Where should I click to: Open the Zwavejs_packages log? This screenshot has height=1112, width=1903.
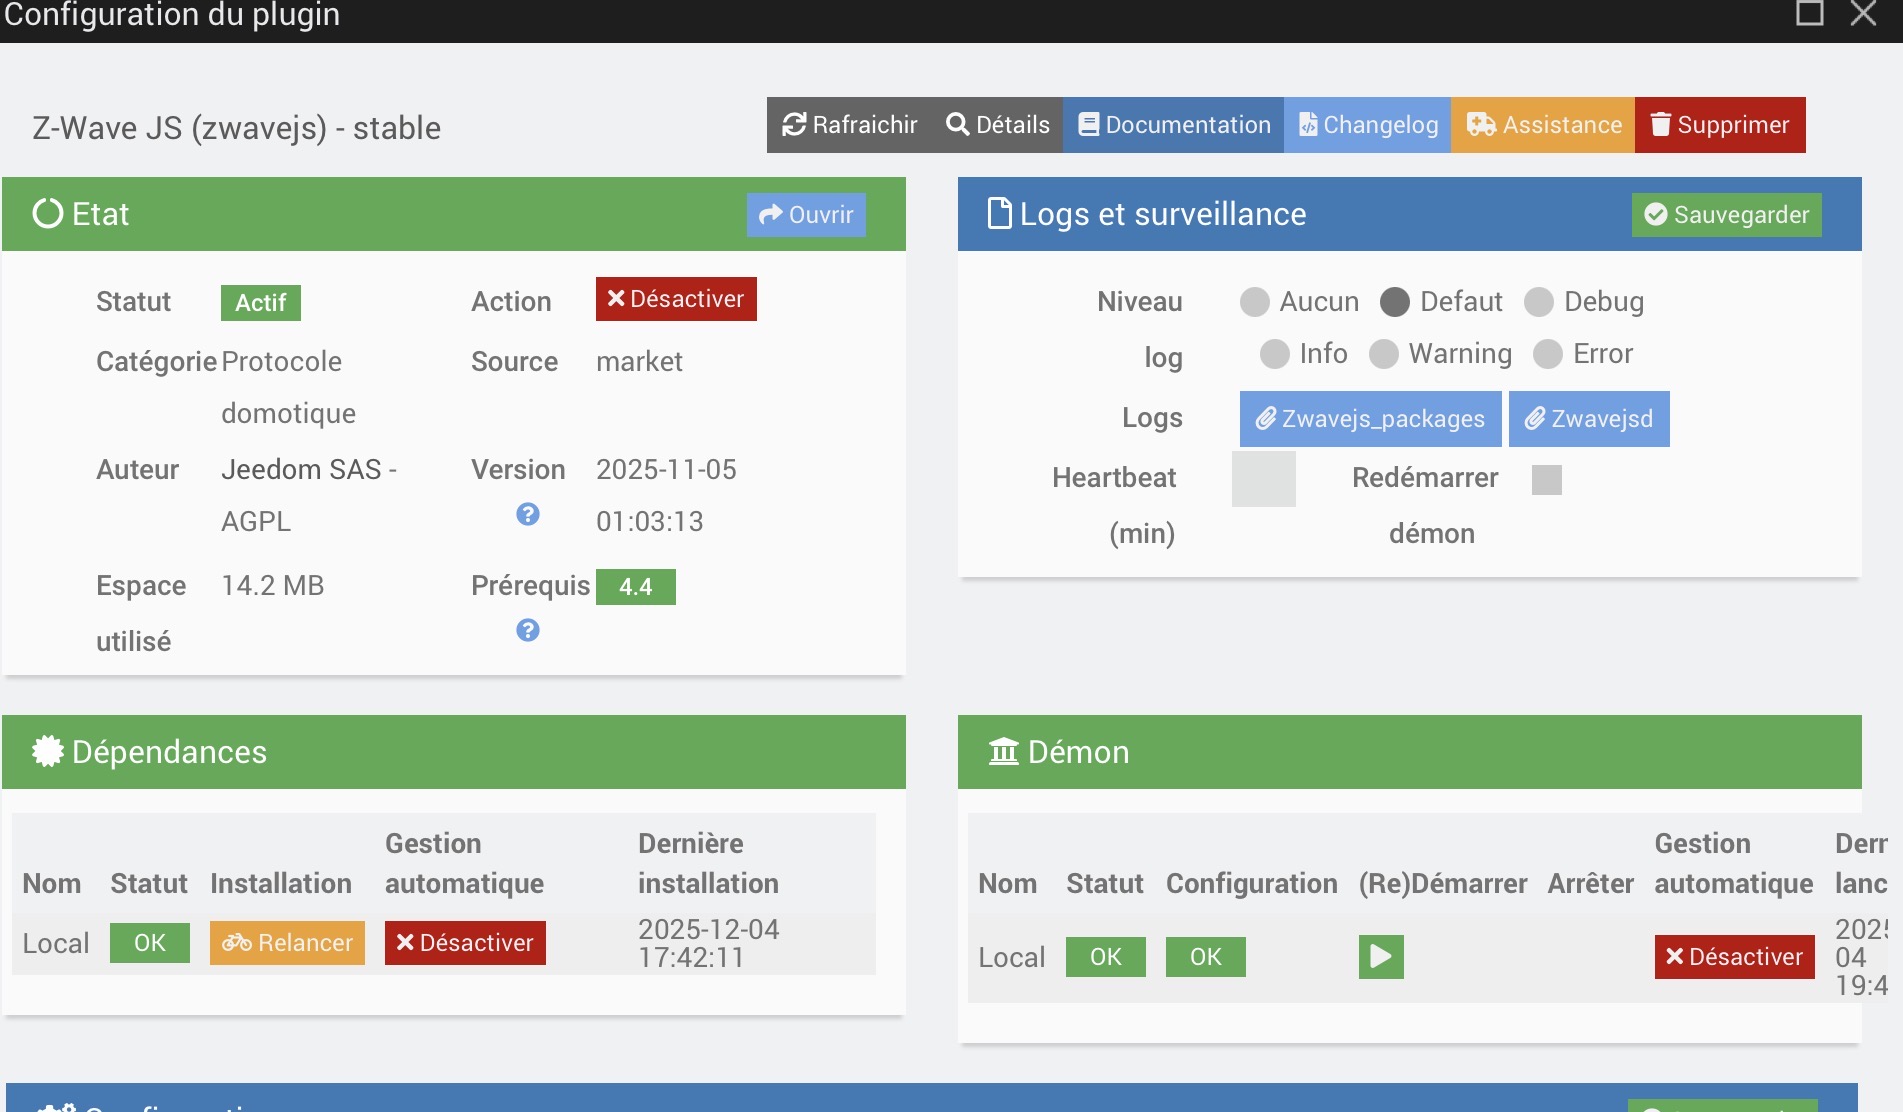click(x=1370, y=419)
